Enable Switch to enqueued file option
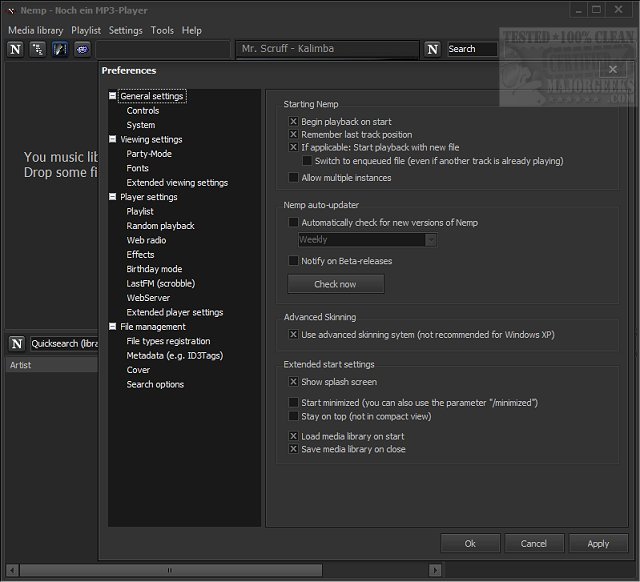The height and width of the screenshot is (582, 640). click(x=307, y=161)
